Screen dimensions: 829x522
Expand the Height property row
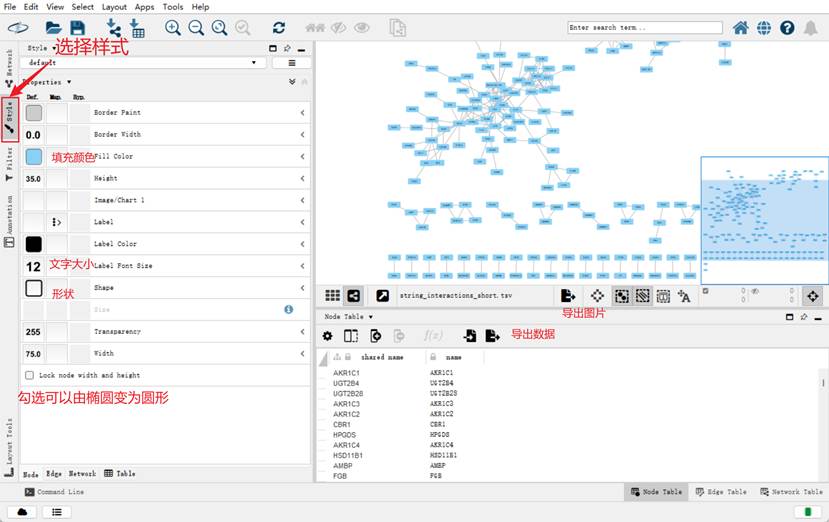coord(302,179)
